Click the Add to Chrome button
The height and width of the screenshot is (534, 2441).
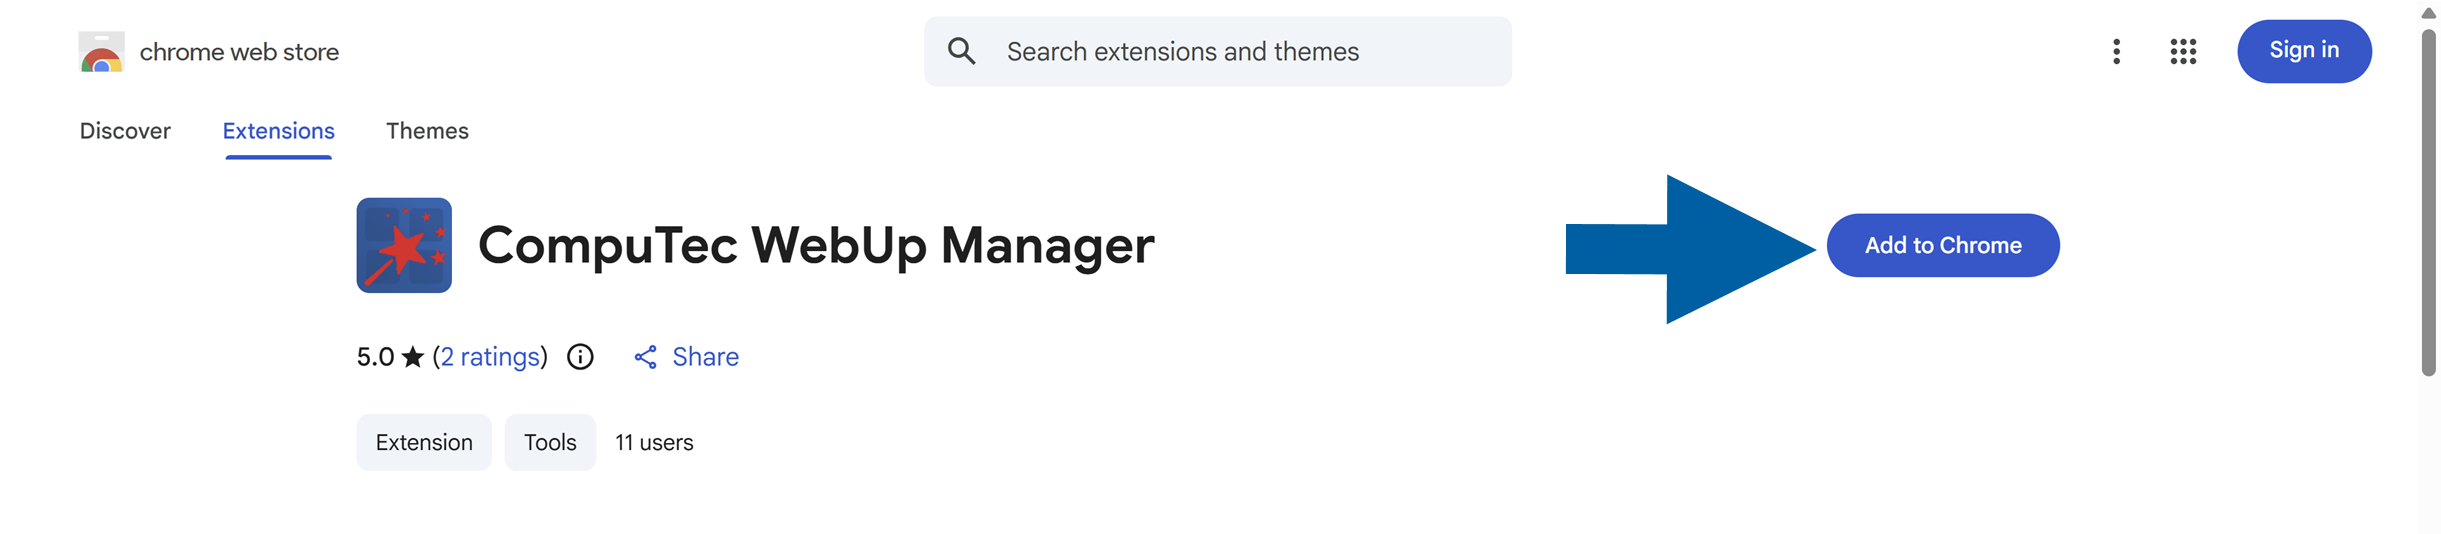coord(1942,245)
